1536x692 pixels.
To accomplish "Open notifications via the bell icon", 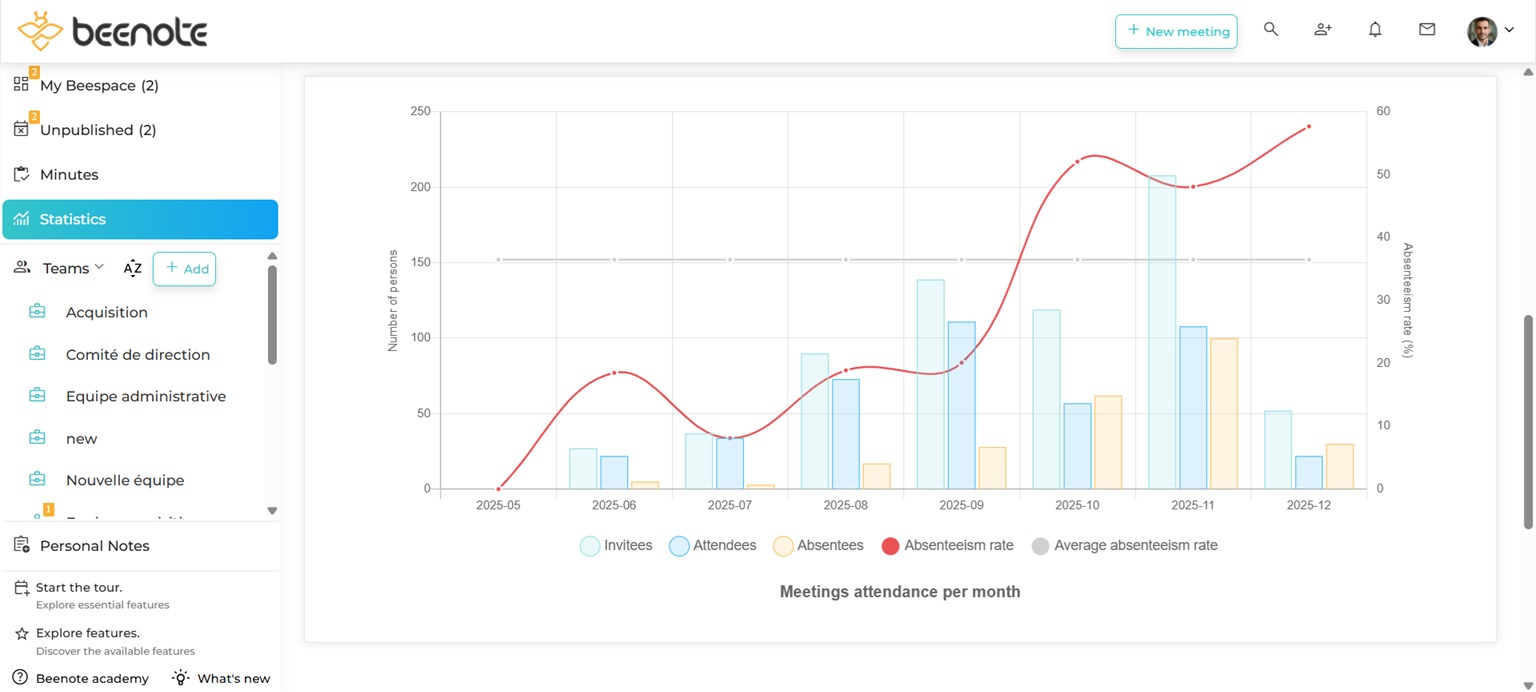I will [1375, 29].
